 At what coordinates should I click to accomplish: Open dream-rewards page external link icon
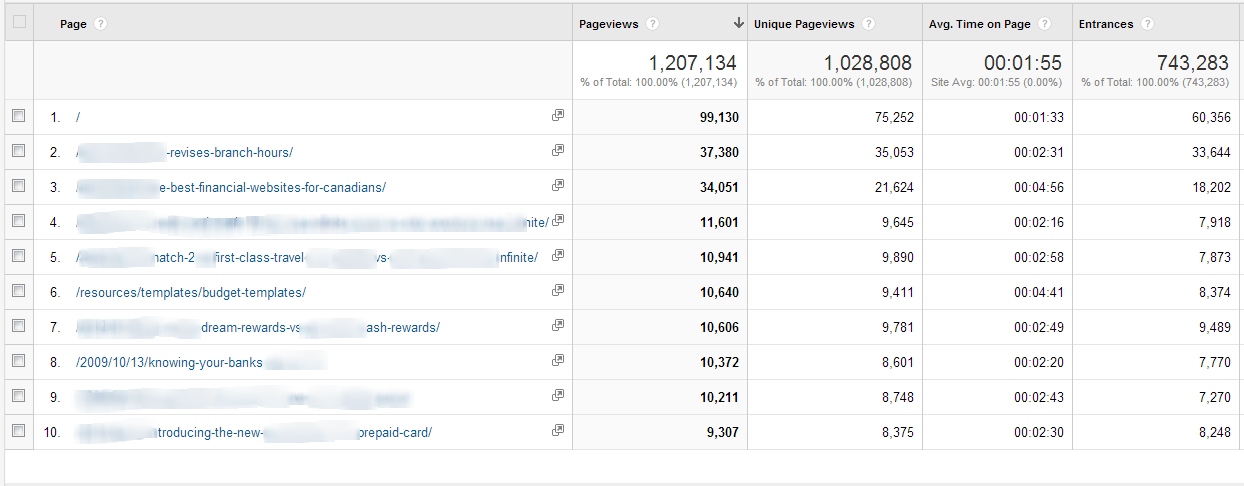558,326
